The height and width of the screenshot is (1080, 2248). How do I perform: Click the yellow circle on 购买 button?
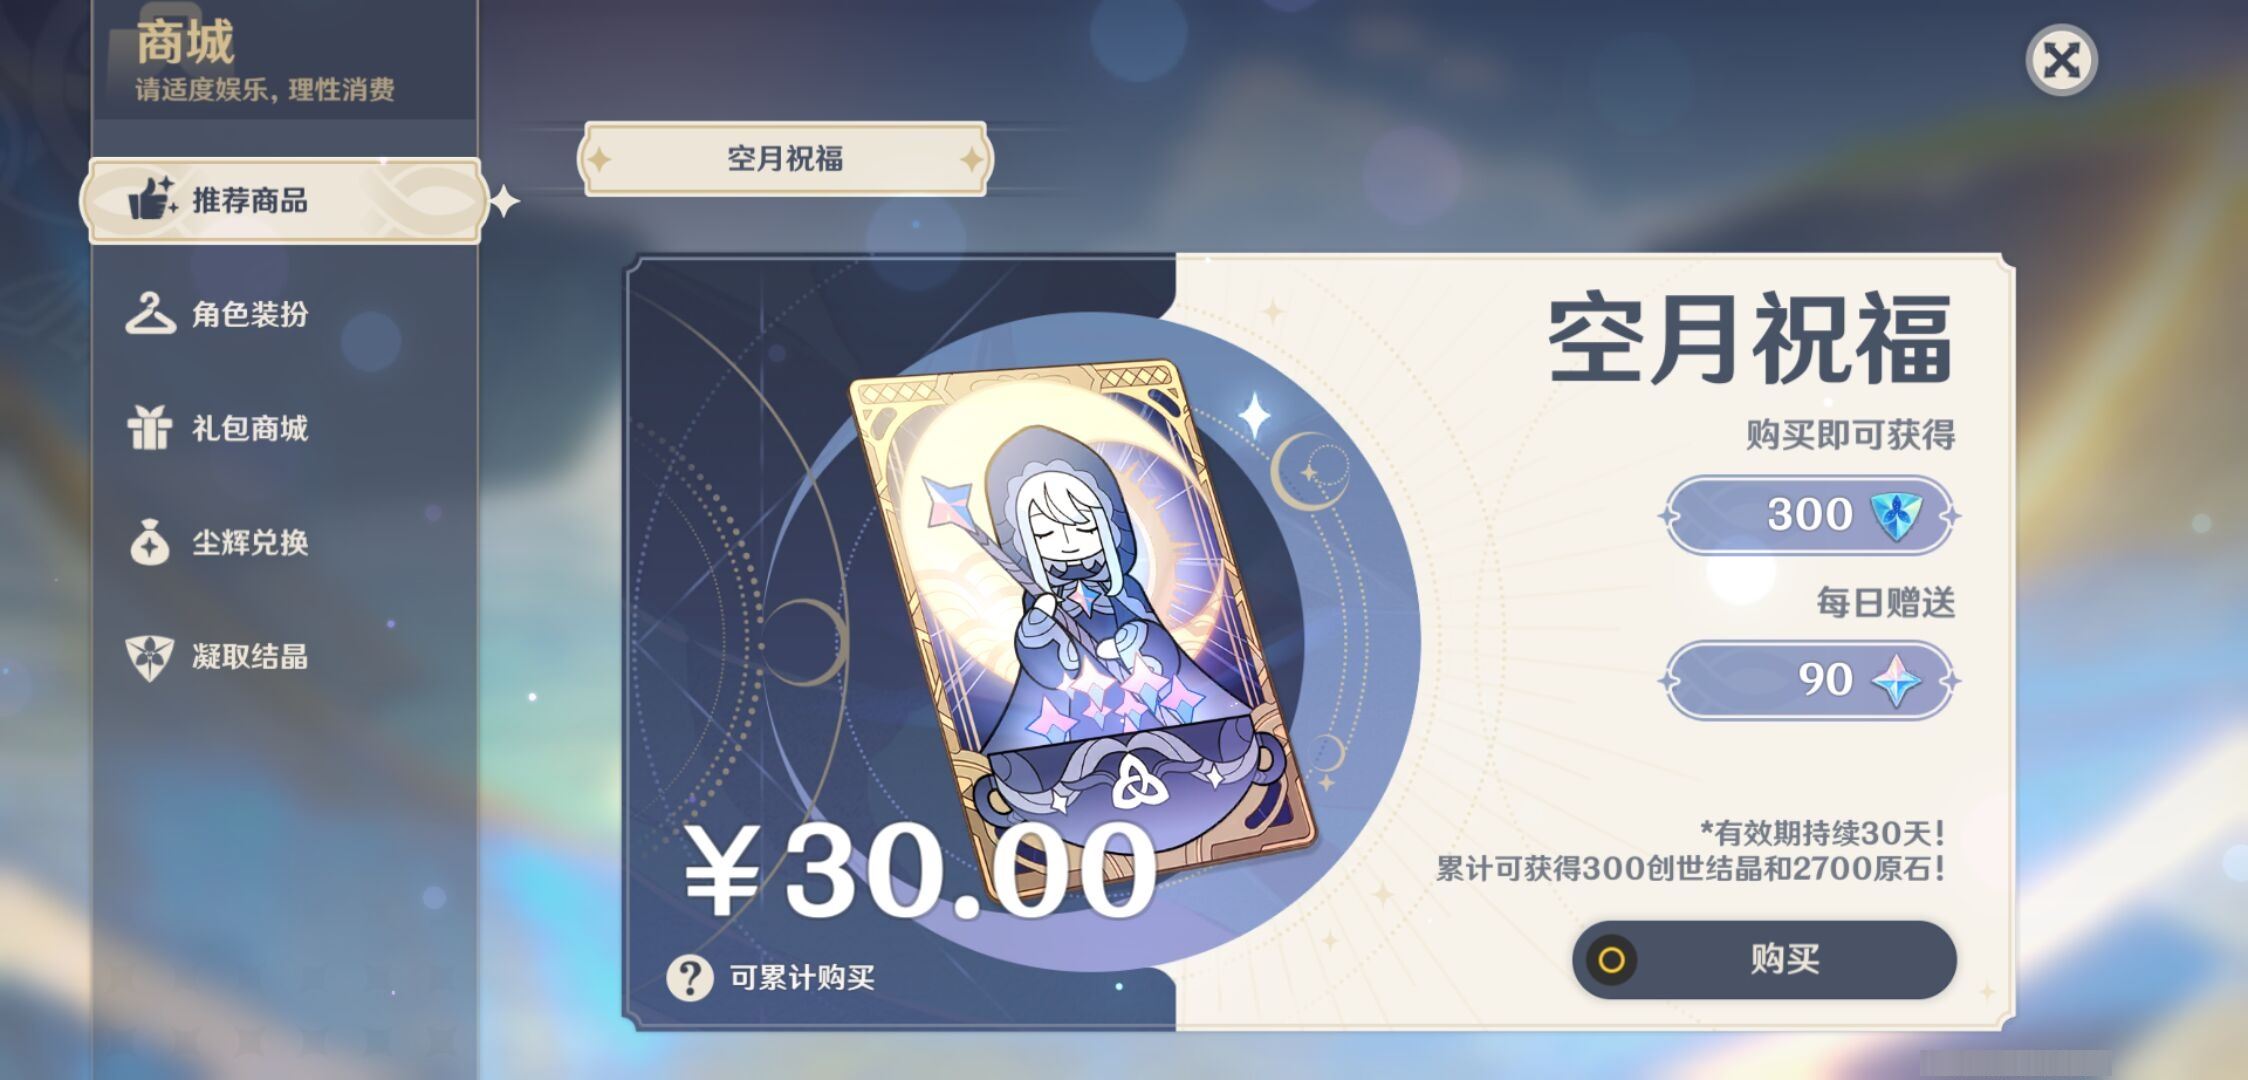[x=1611, y=960]
